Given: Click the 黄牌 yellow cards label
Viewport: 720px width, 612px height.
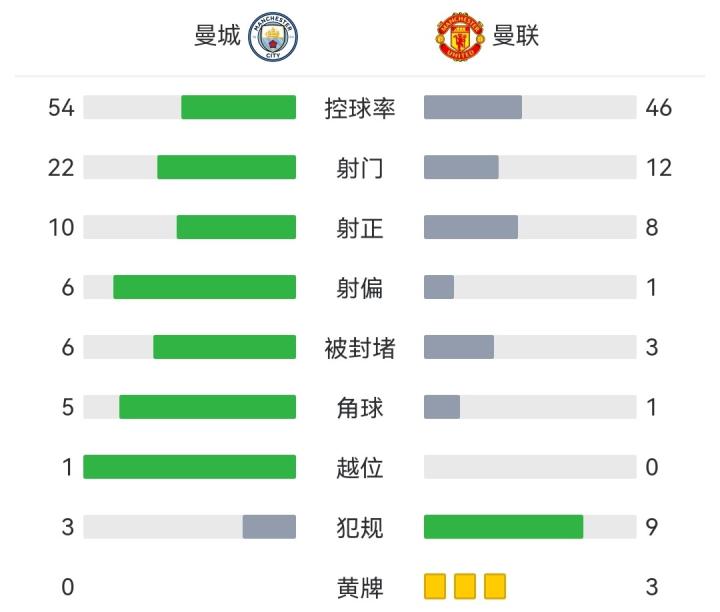Looking at the screenshot, I should (x=360, y=587).
